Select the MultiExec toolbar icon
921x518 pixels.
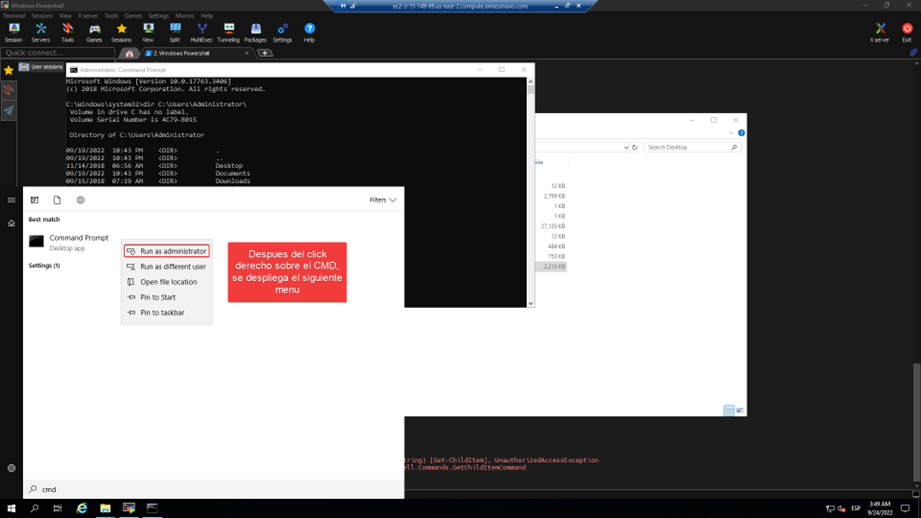click(x=201, y=33)
